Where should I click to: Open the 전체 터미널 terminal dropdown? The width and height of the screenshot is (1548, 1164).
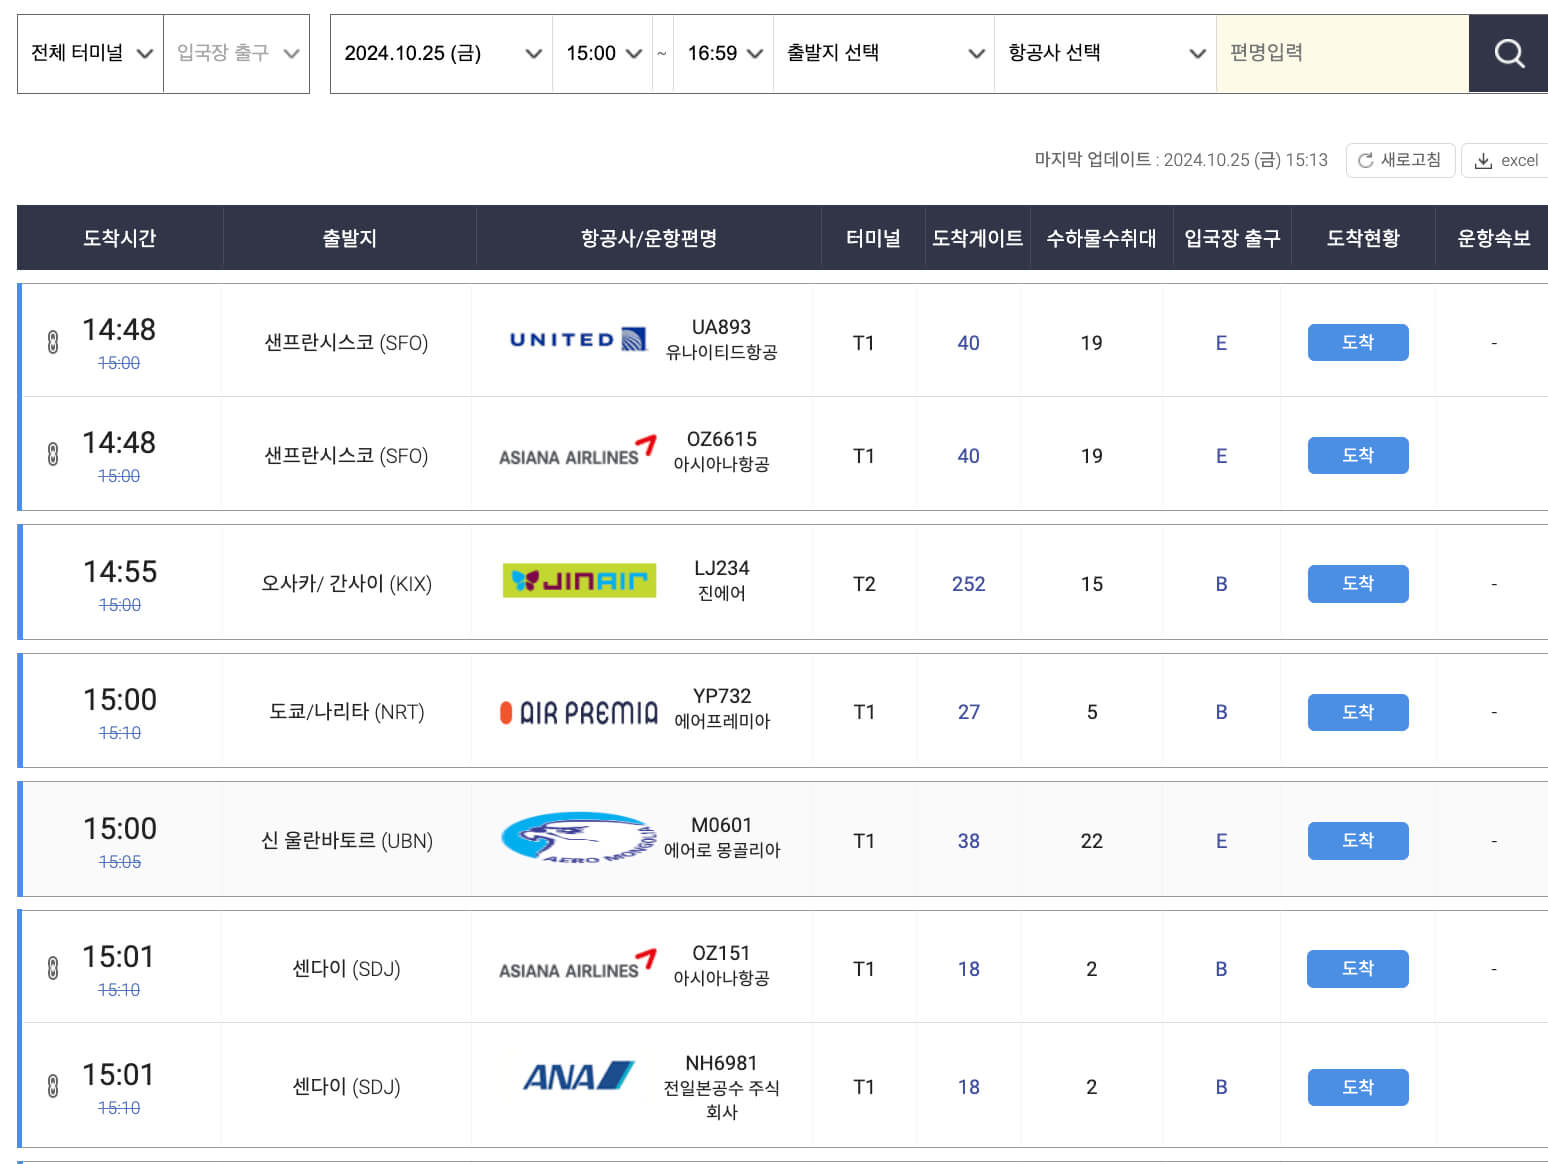pos(91,53)
